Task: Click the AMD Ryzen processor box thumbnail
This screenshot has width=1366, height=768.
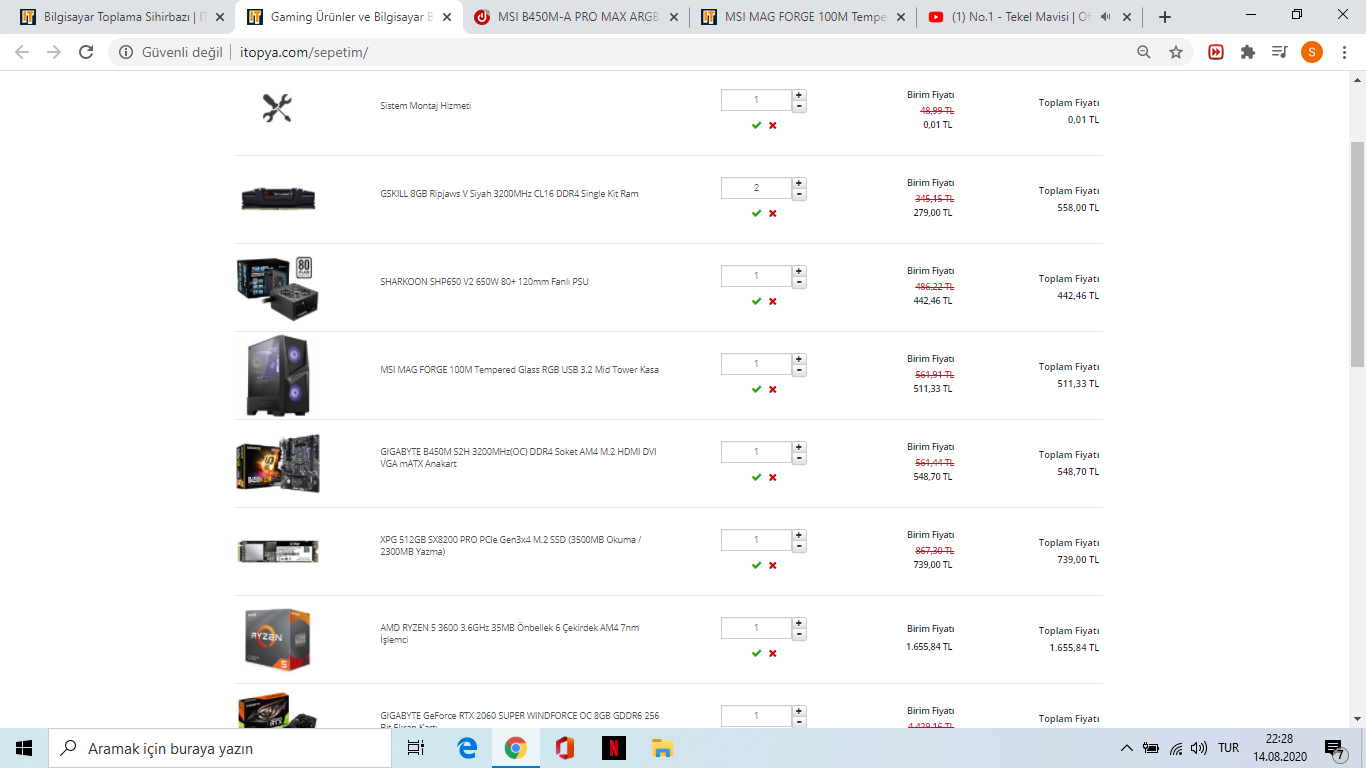Action: tap(278, 639)
